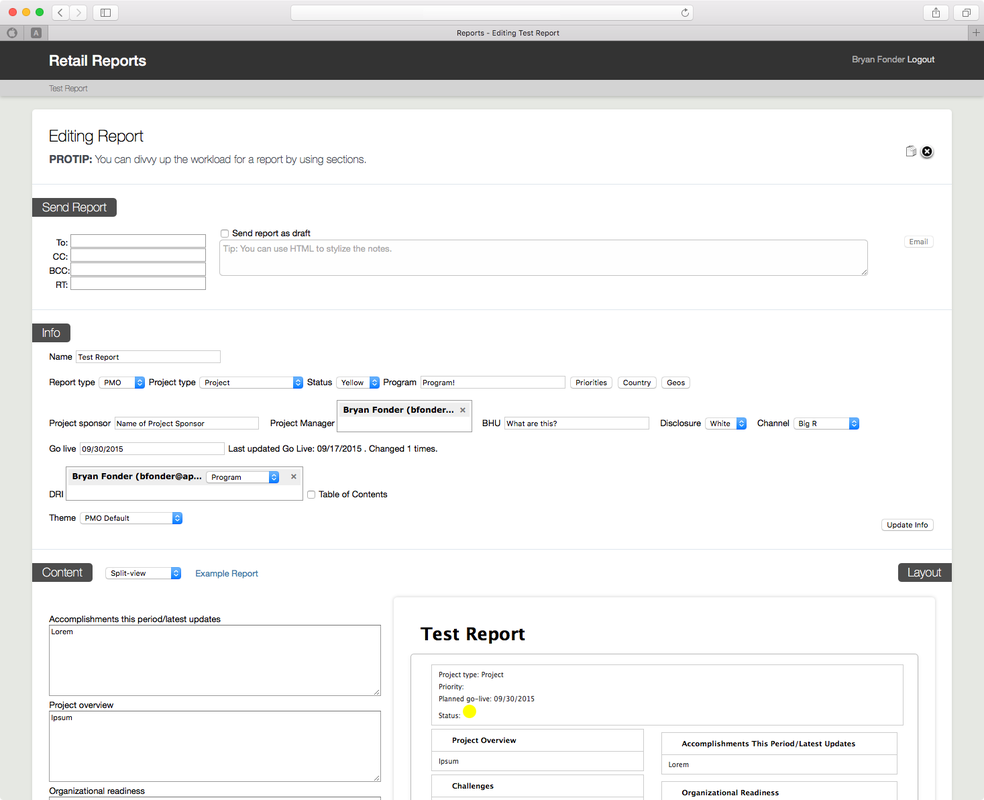Click Test Report breadcrumb
The width and height of the screenshot is (984, 800).
68,88
